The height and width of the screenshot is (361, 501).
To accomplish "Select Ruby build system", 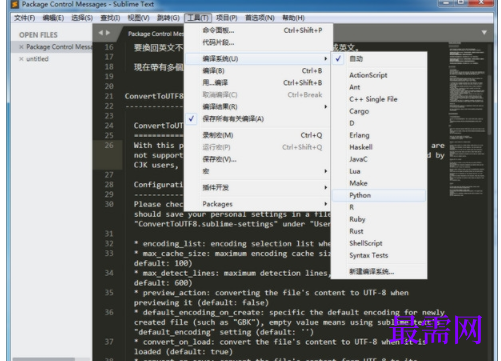I will pyautogui.click(x=379, y=219).
